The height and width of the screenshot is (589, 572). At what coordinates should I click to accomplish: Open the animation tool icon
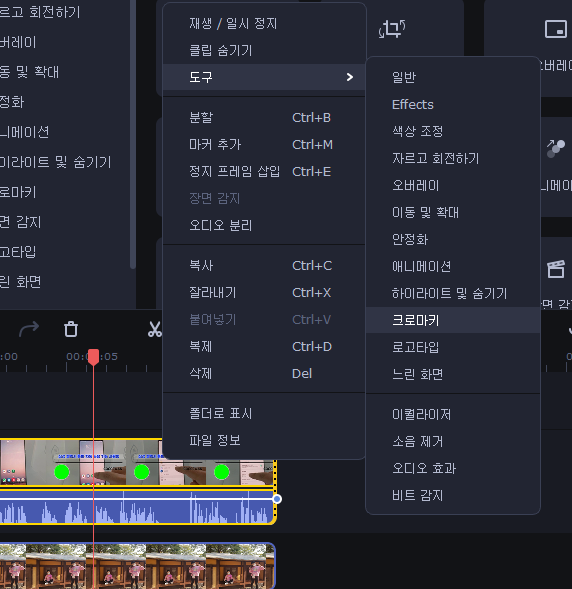(x=555, y=148)
